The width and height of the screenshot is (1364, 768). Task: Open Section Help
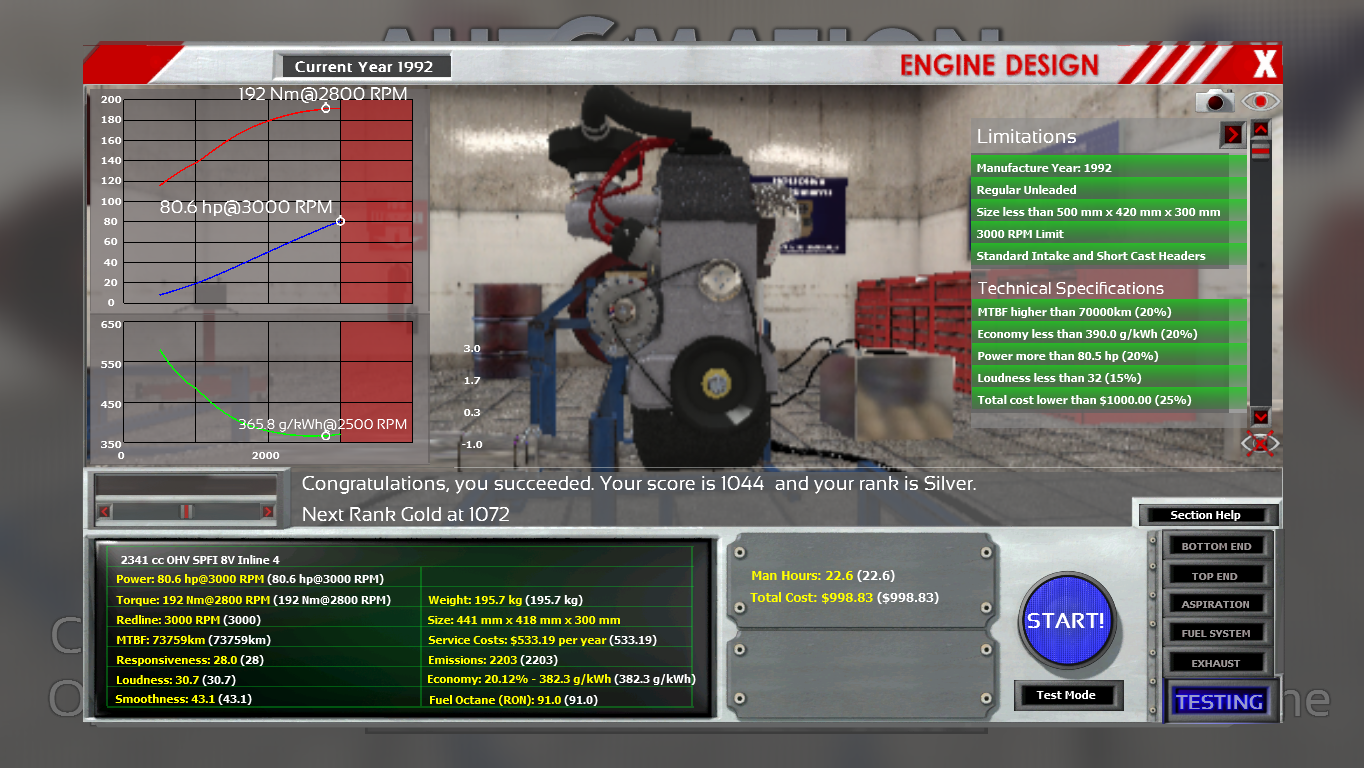(1206, 515)
